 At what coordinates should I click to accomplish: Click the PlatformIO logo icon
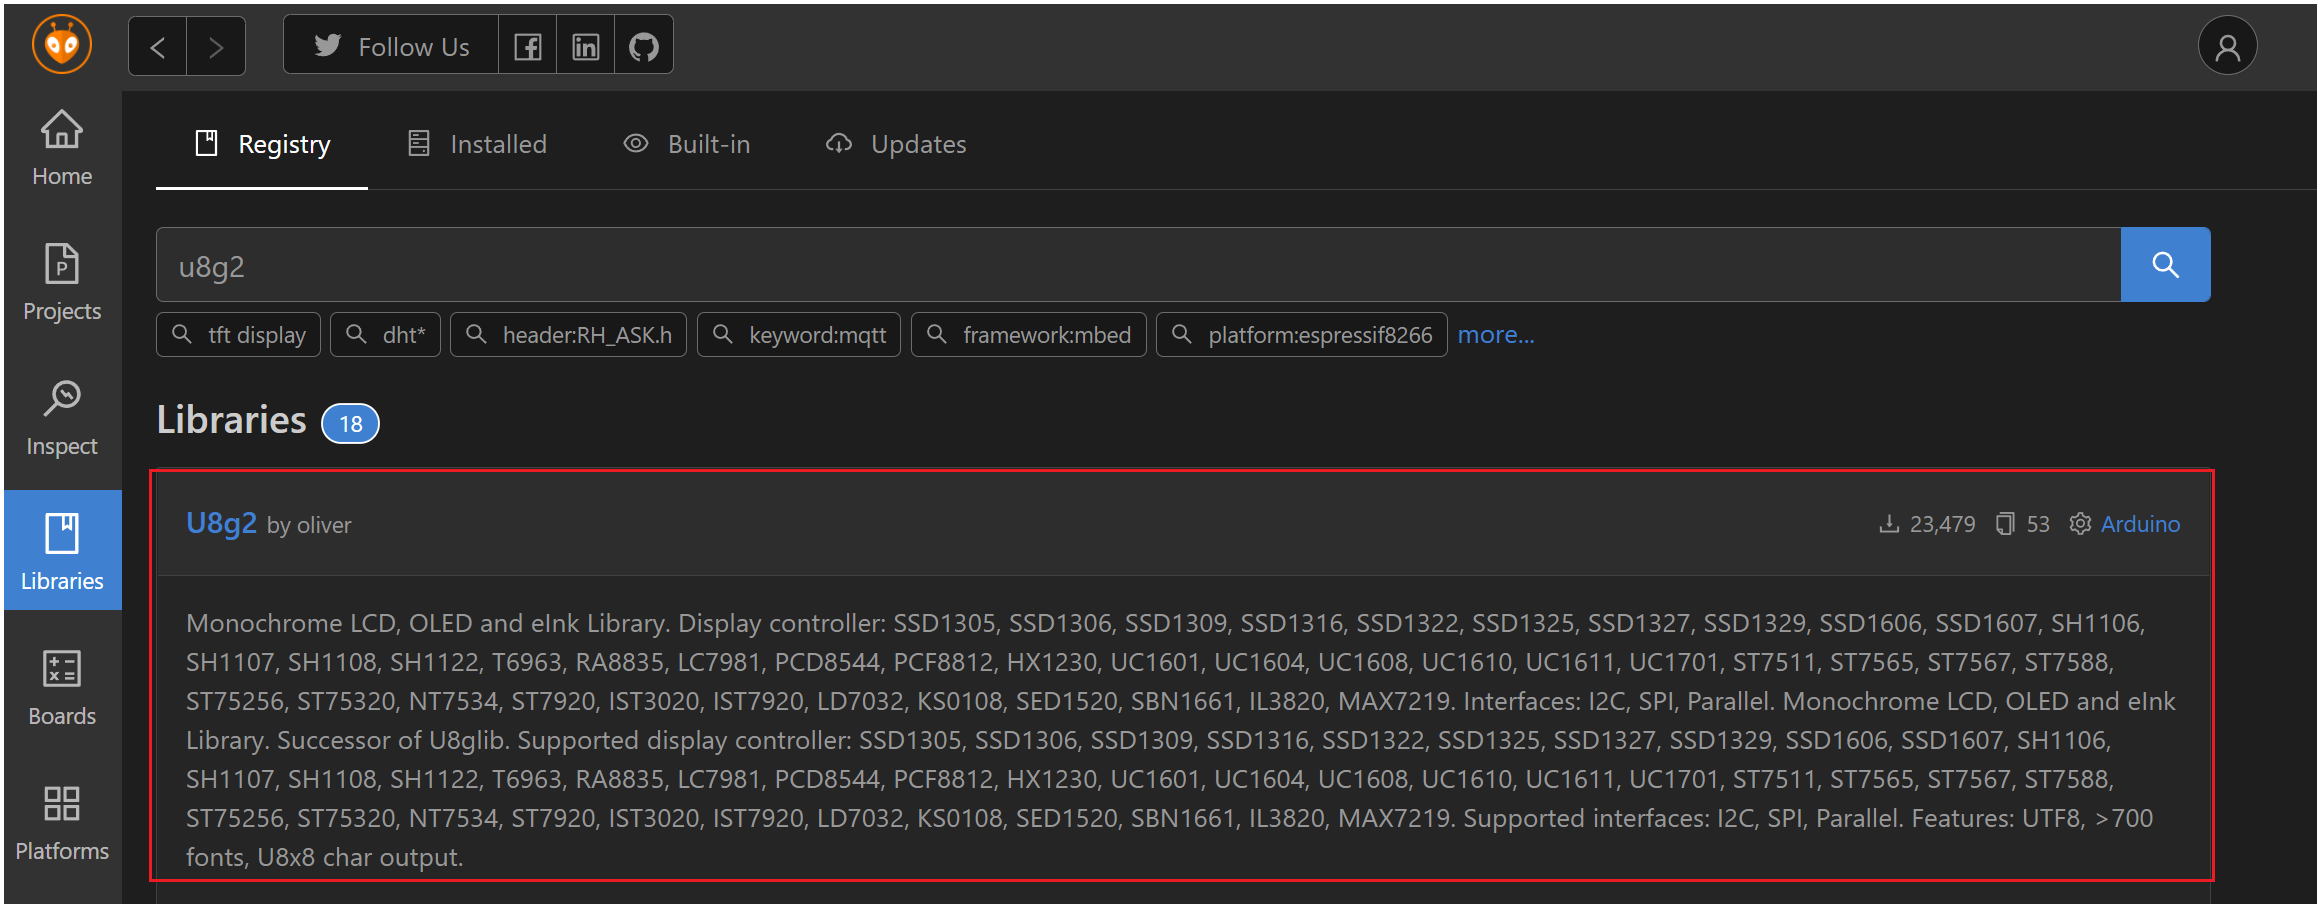62,45
